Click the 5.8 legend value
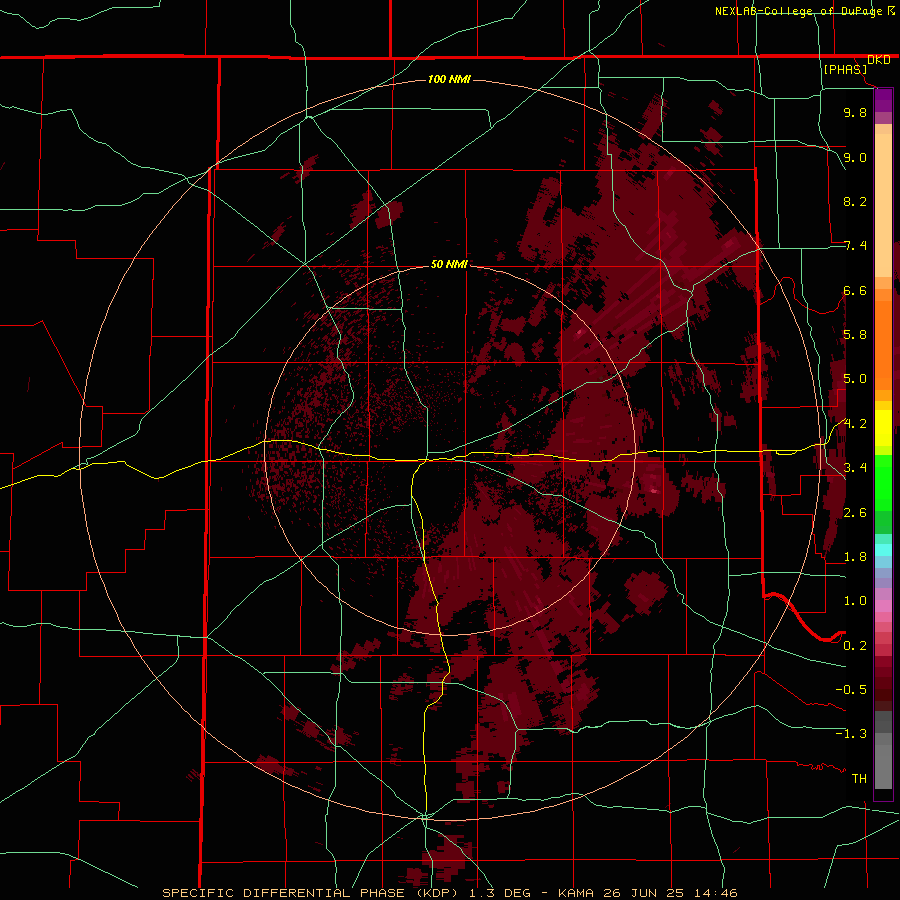Image resolution: width=900 pixels, height=900 pixels. pyautogui.click(x=855, y=335)
